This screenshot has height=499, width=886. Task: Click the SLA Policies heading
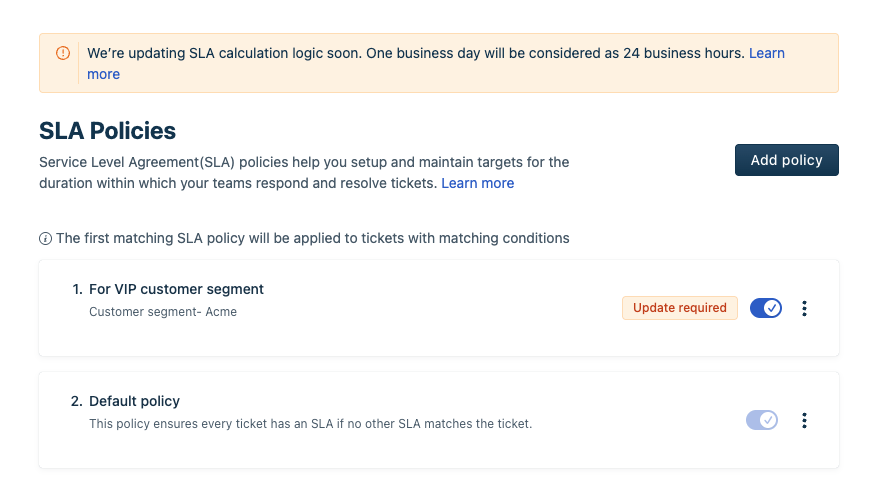click(x=107, y=130)
